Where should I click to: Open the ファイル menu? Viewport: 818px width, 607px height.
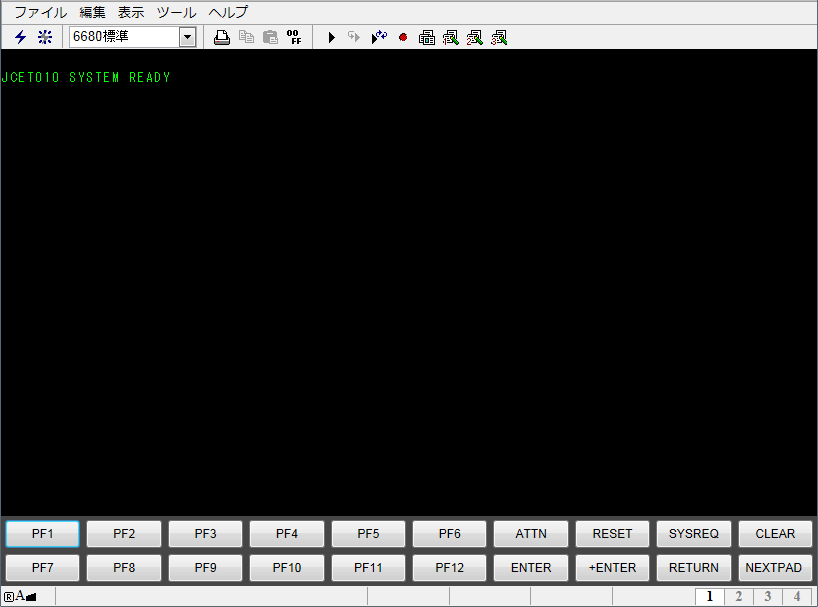(x=40, y=12)
